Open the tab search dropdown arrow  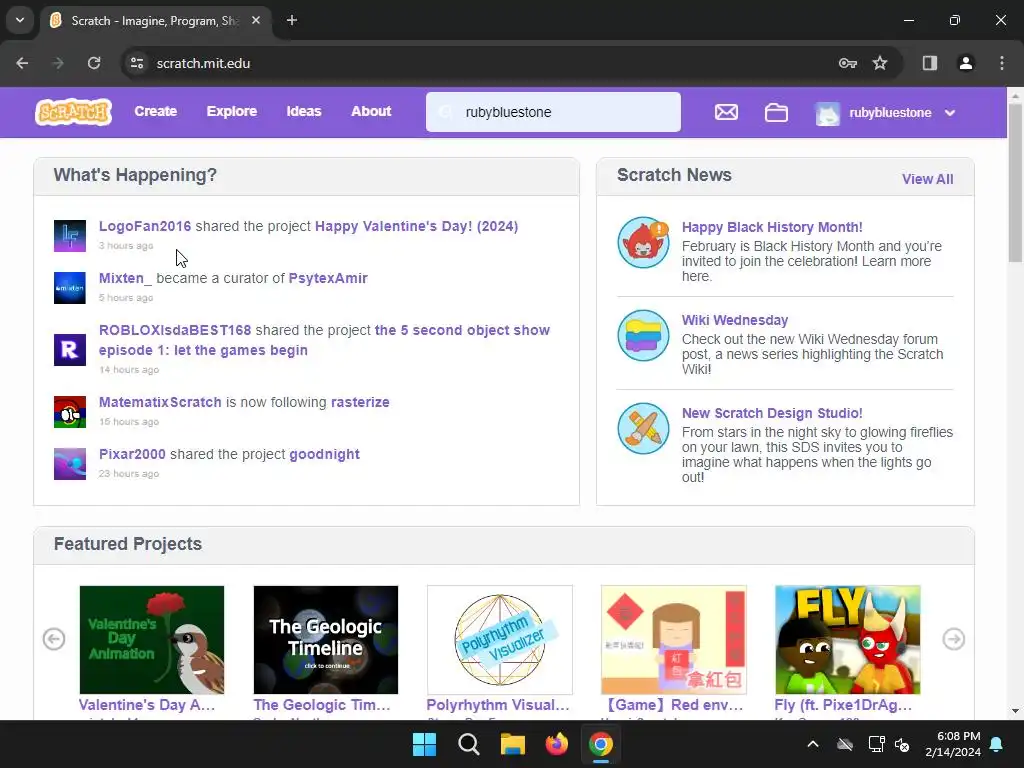click(x=20, y=20)
